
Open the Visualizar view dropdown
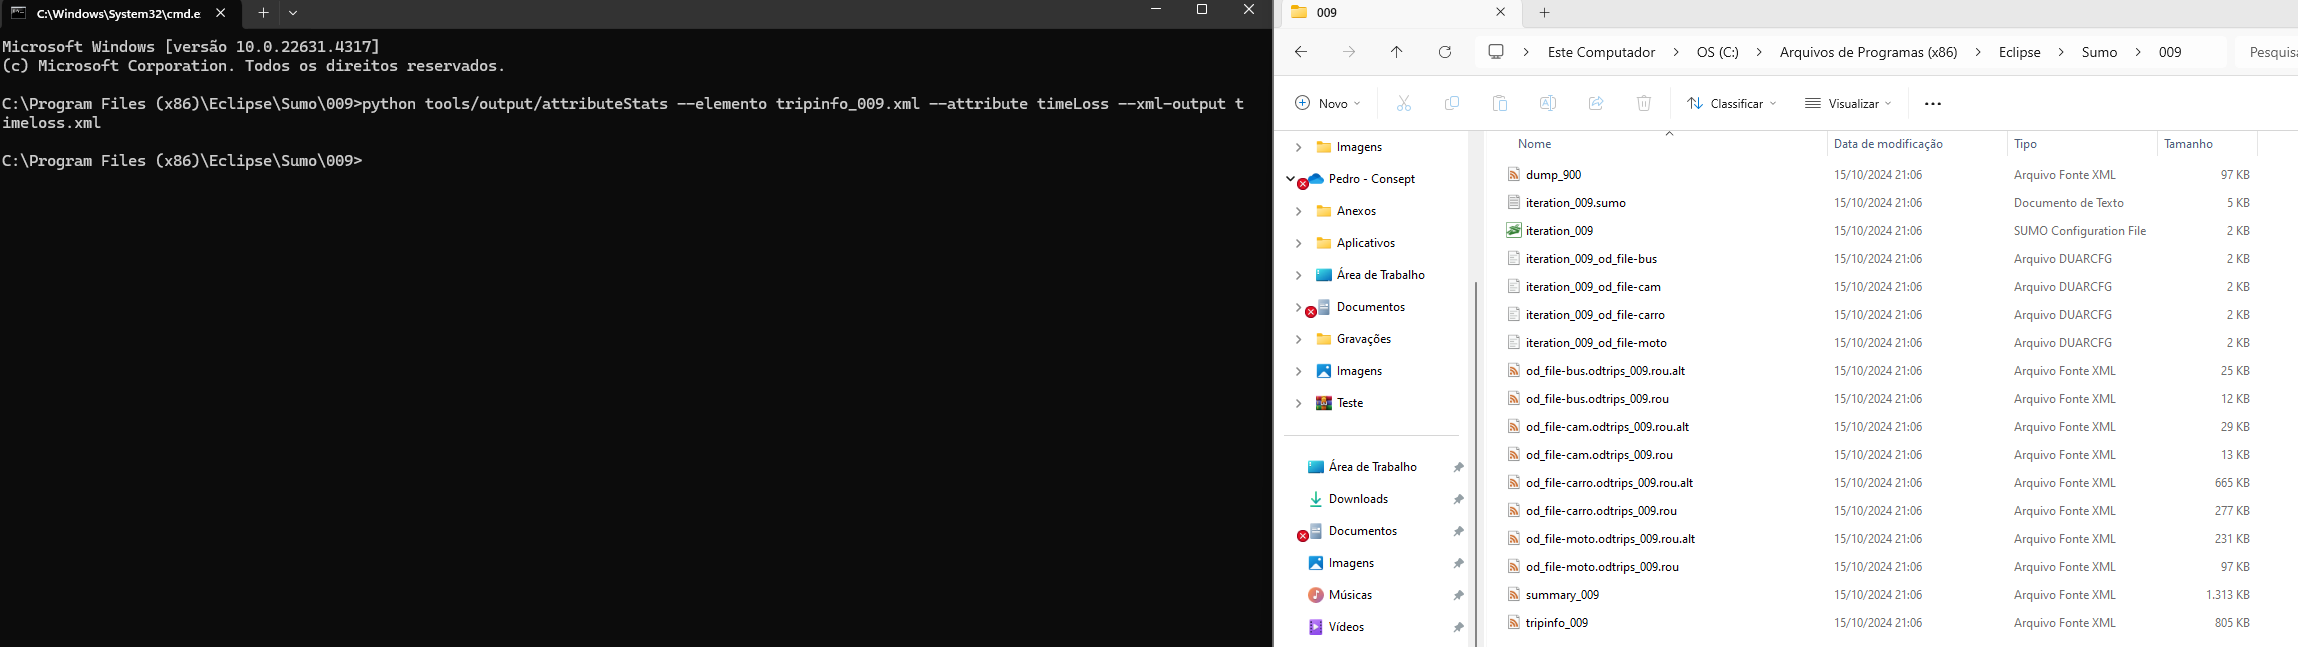(x=1848, y=103)
